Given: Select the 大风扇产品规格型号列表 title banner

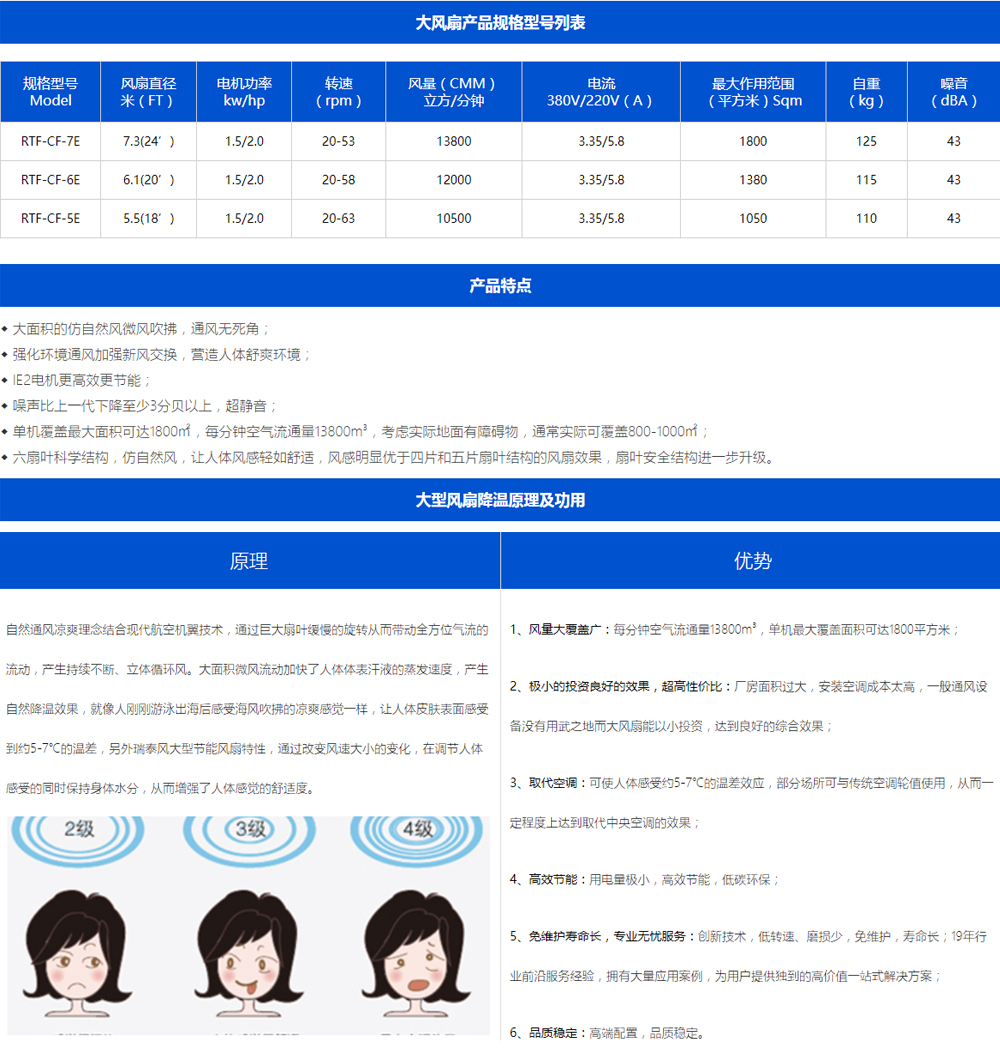Looking at the screenshot, I should click(x=500, y=23).
